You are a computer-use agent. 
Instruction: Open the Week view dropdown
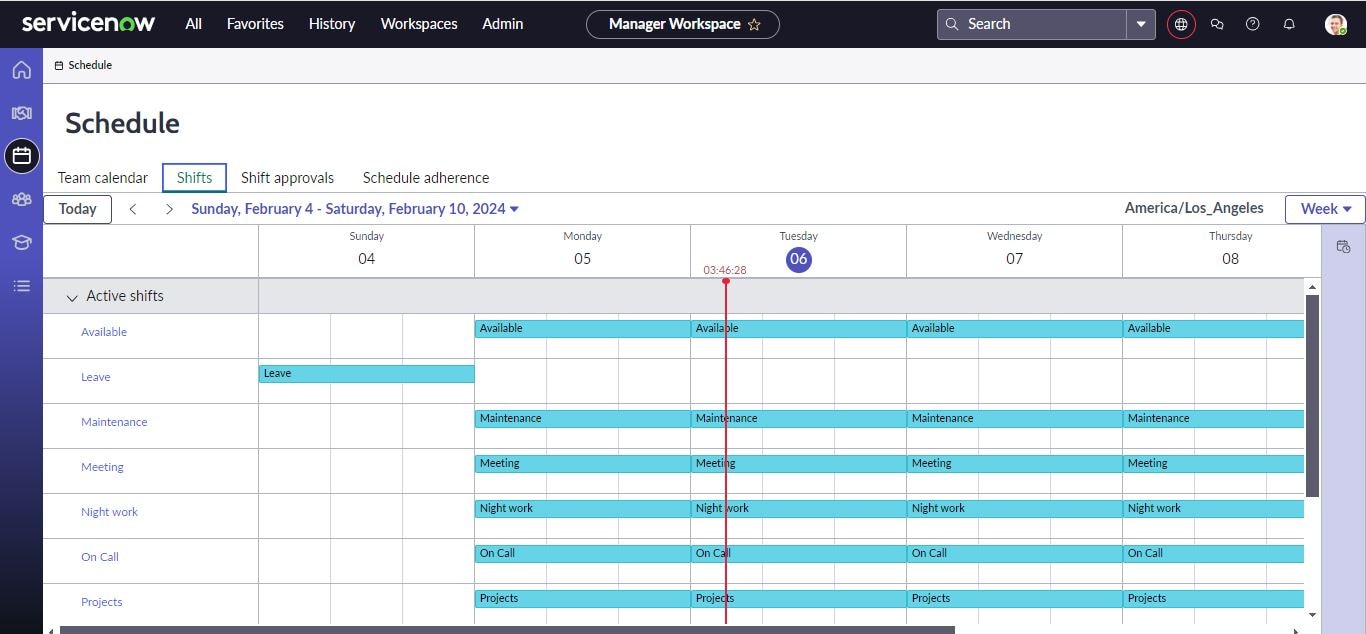coord(1324,208)
